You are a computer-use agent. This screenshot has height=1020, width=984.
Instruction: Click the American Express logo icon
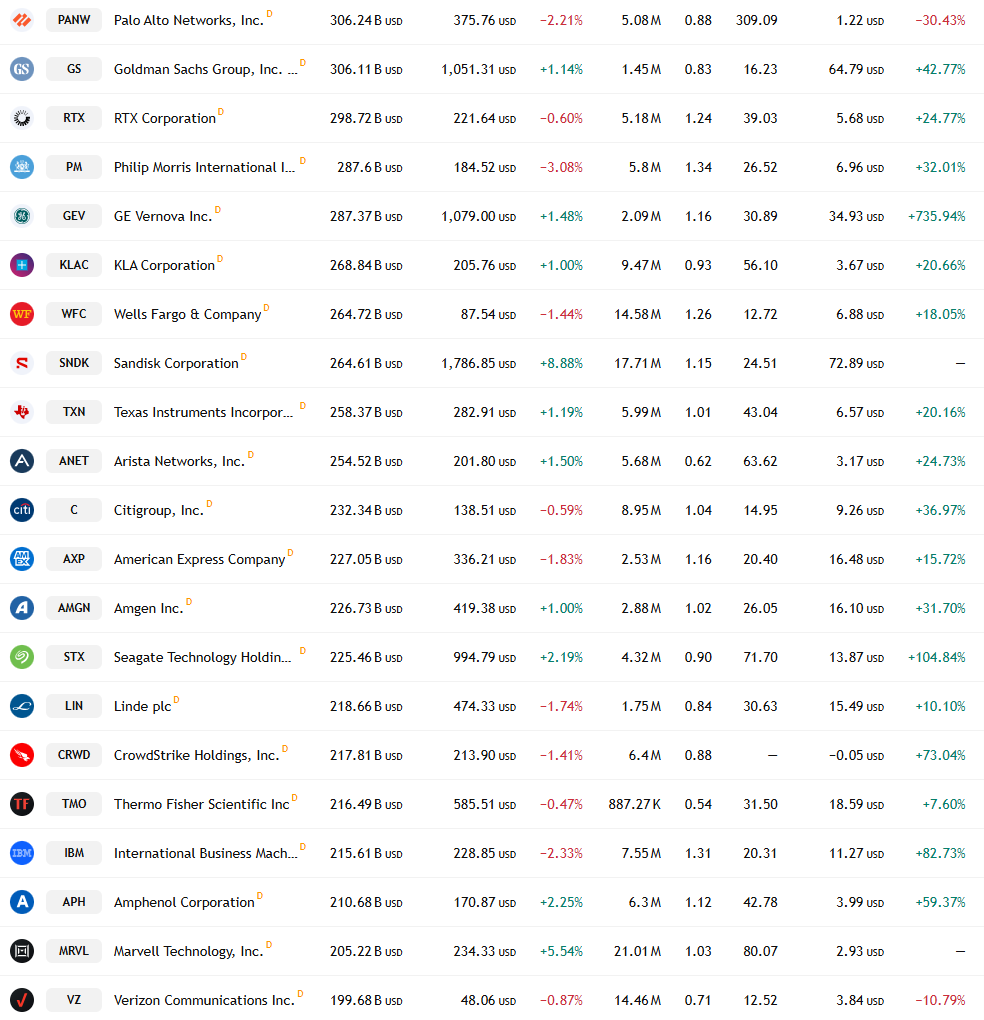click(x=22, y=559)
